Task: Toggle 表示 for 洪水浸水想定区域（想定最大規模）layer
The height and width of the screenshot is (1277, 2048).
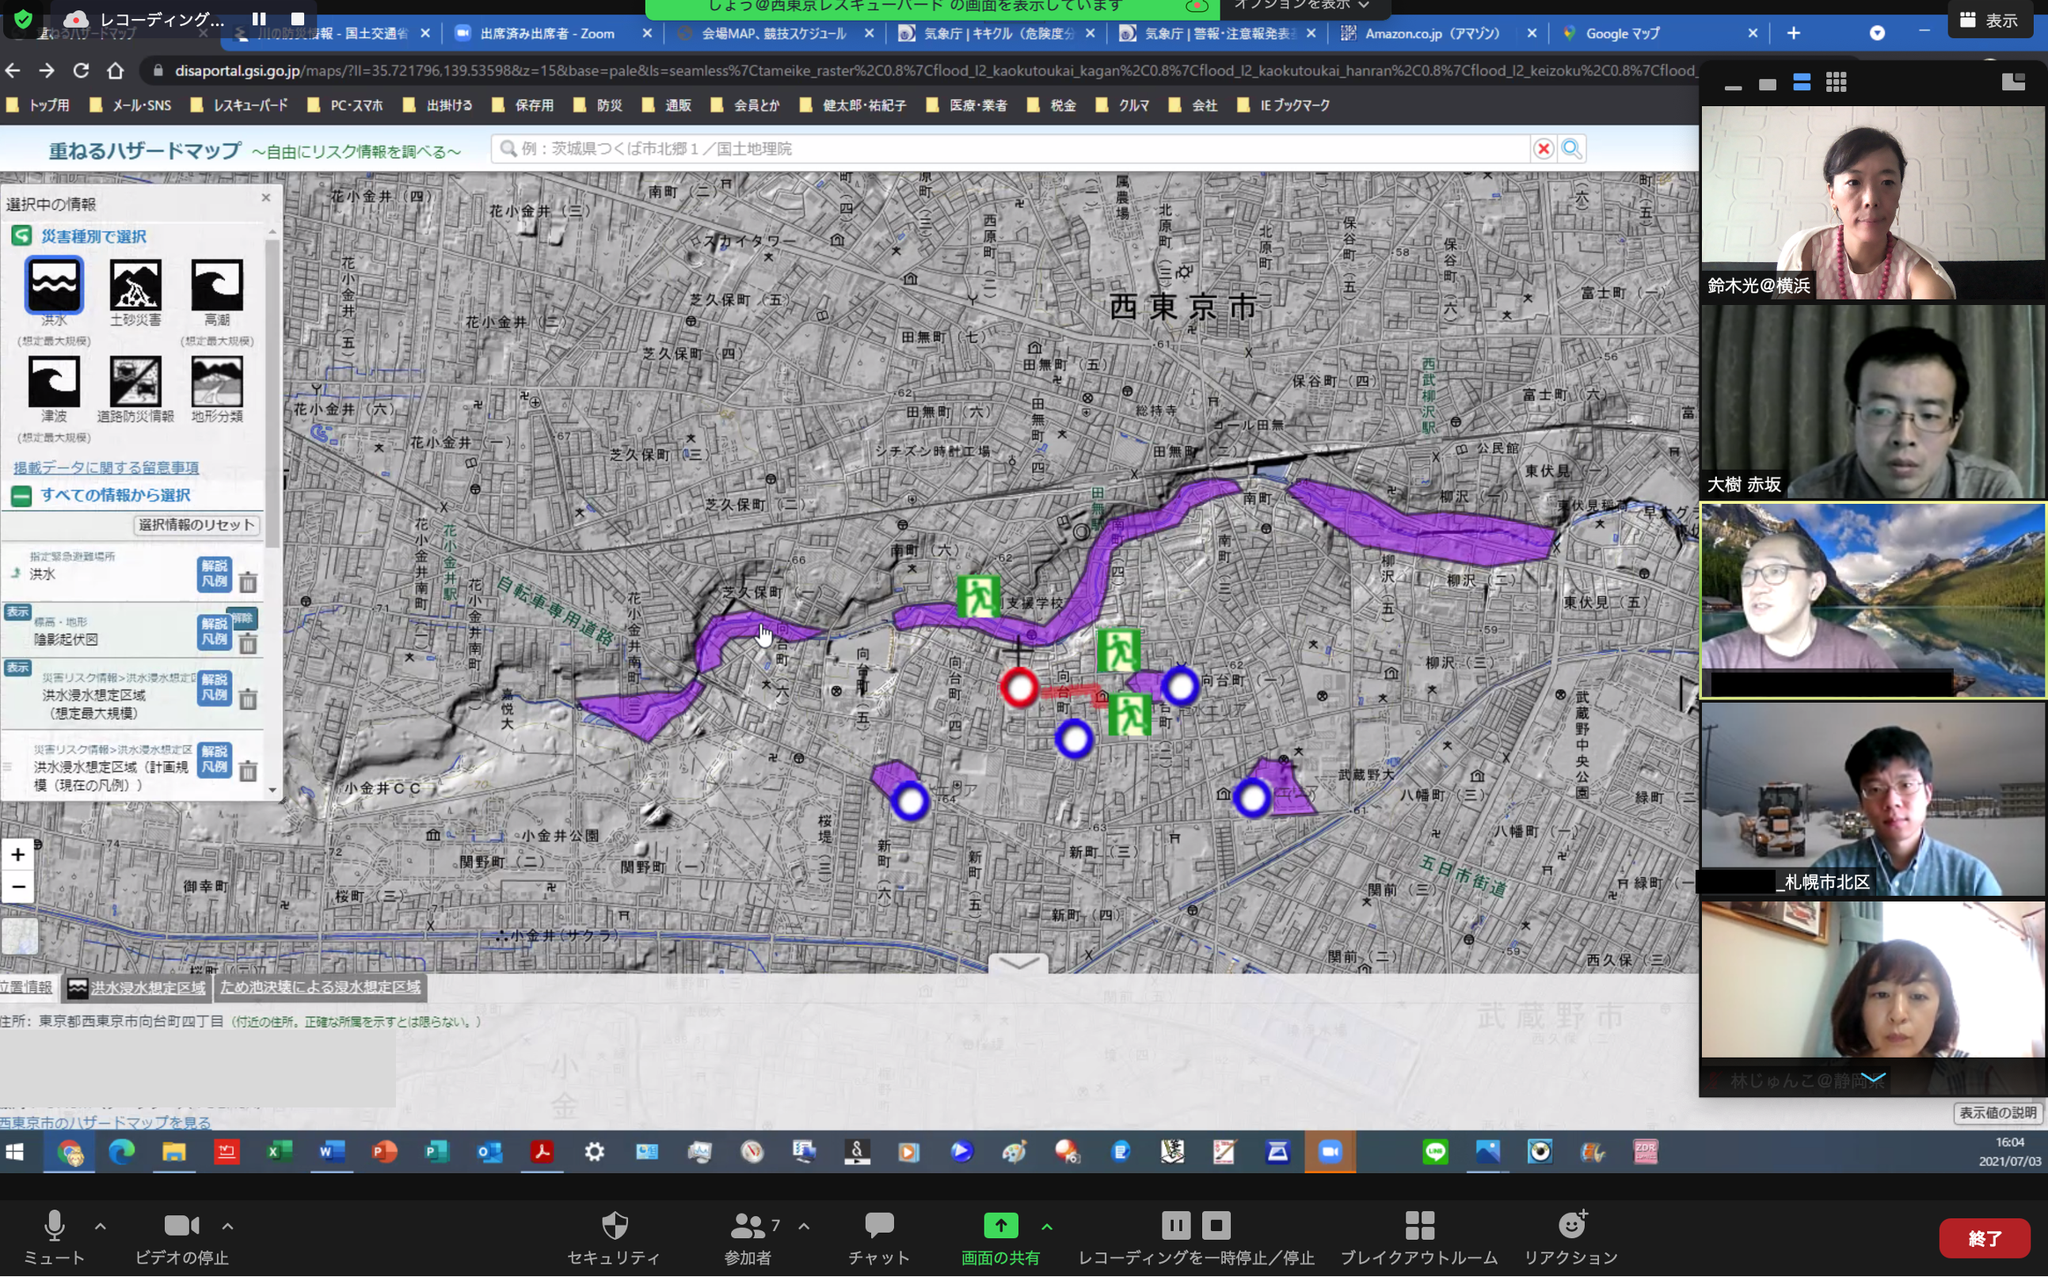Action: [17, 667]
